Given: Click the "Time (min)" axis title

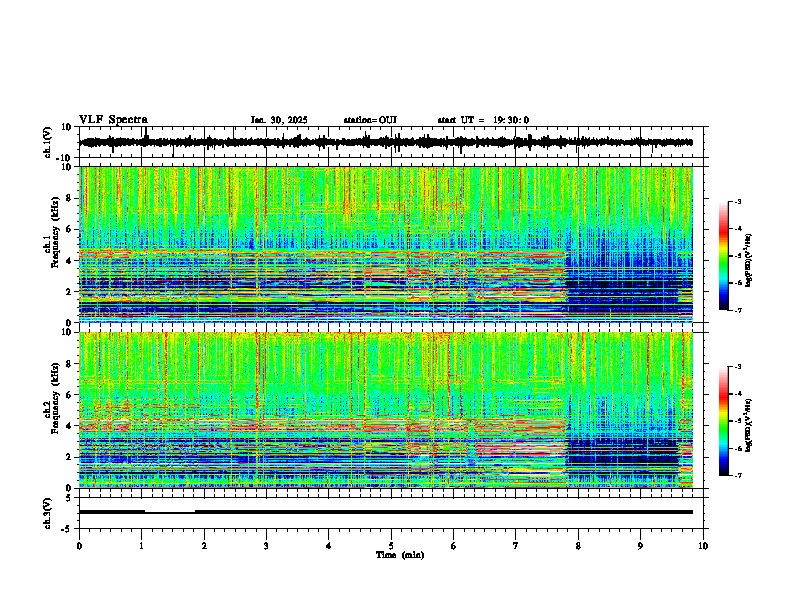Looking at the screenshot, I should [x=400, y=555].
